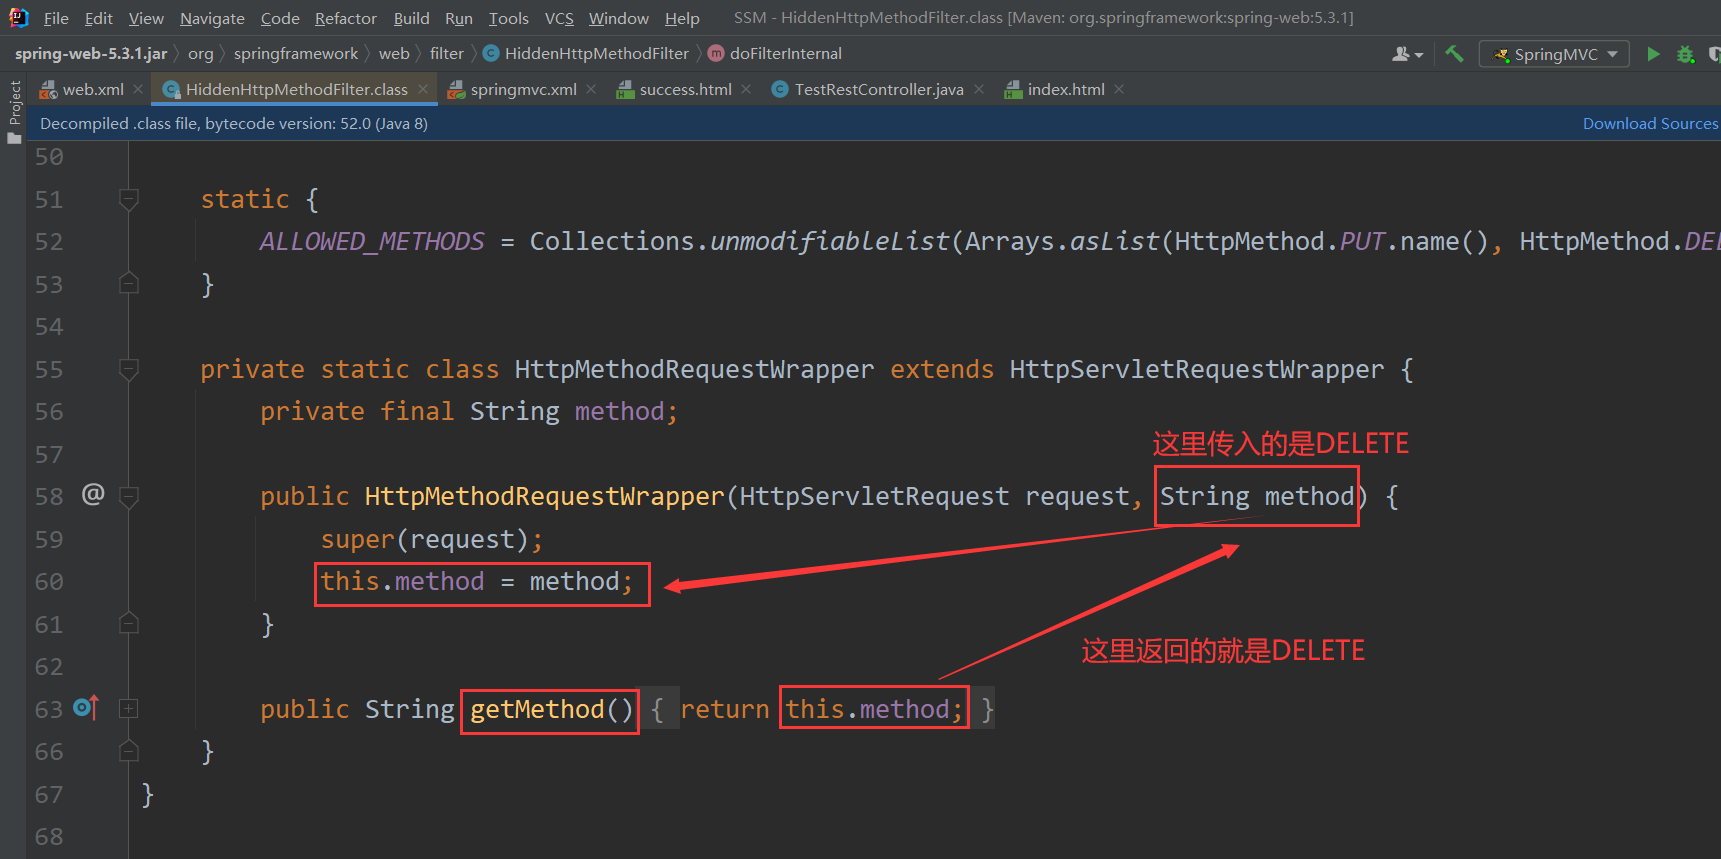Image resolution: width=1721 pixels, height=859 pixels.
Task: Click unmodifiableList on line 52
Action: point(829,241)
